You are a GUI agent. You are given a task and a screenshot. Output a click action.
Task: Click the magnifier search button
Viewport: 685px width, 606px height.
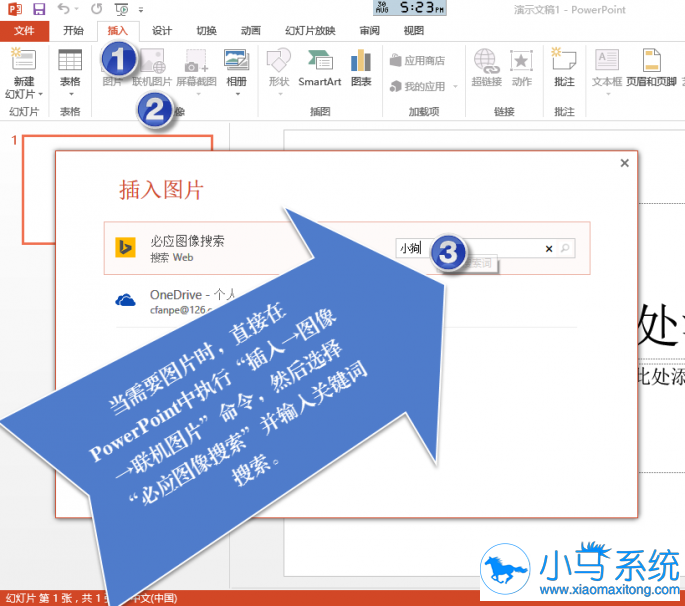[x=565, y=248]
